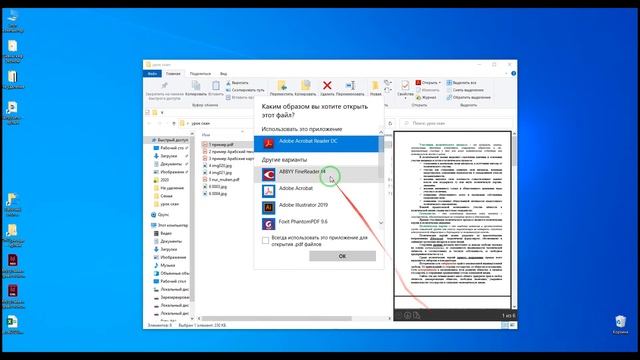This screenshot has height=360, width=640.
Task: Click the Переместить в folder icon
Action: tap(282, 86)
